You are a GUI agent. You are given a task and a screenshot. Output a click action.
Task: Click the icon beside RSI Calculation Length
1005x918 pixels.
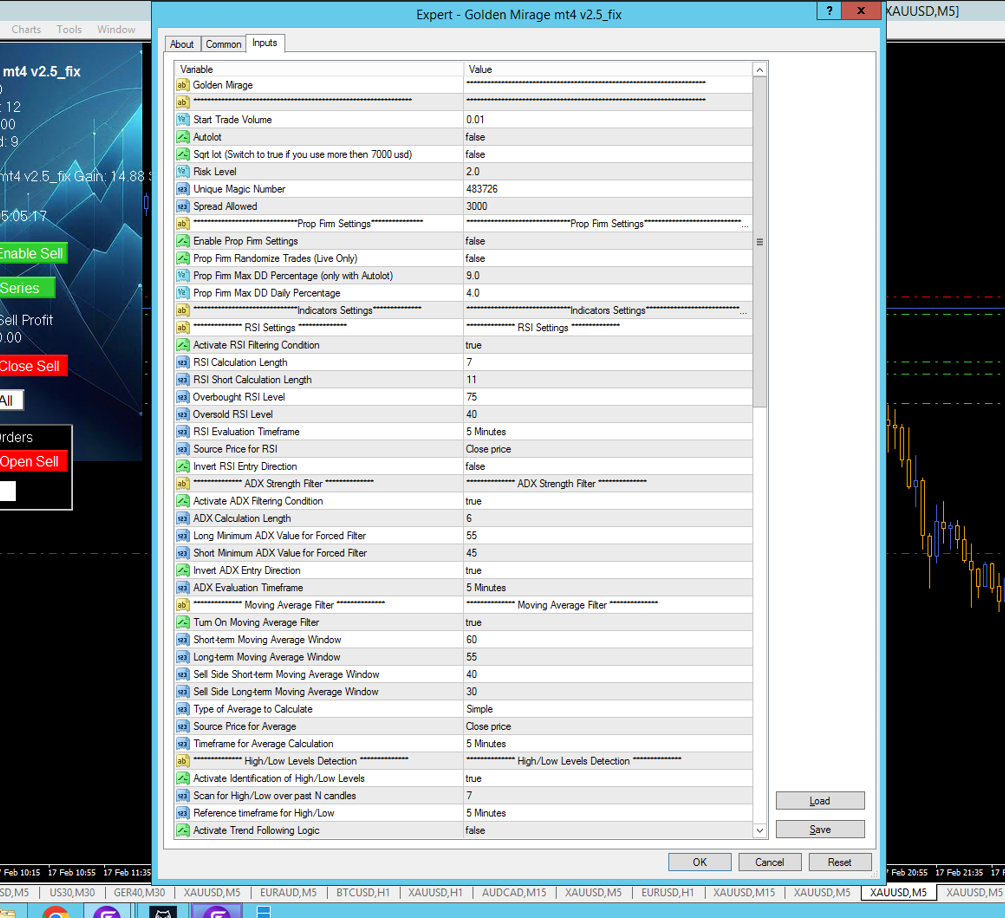(x=183, y=362)
